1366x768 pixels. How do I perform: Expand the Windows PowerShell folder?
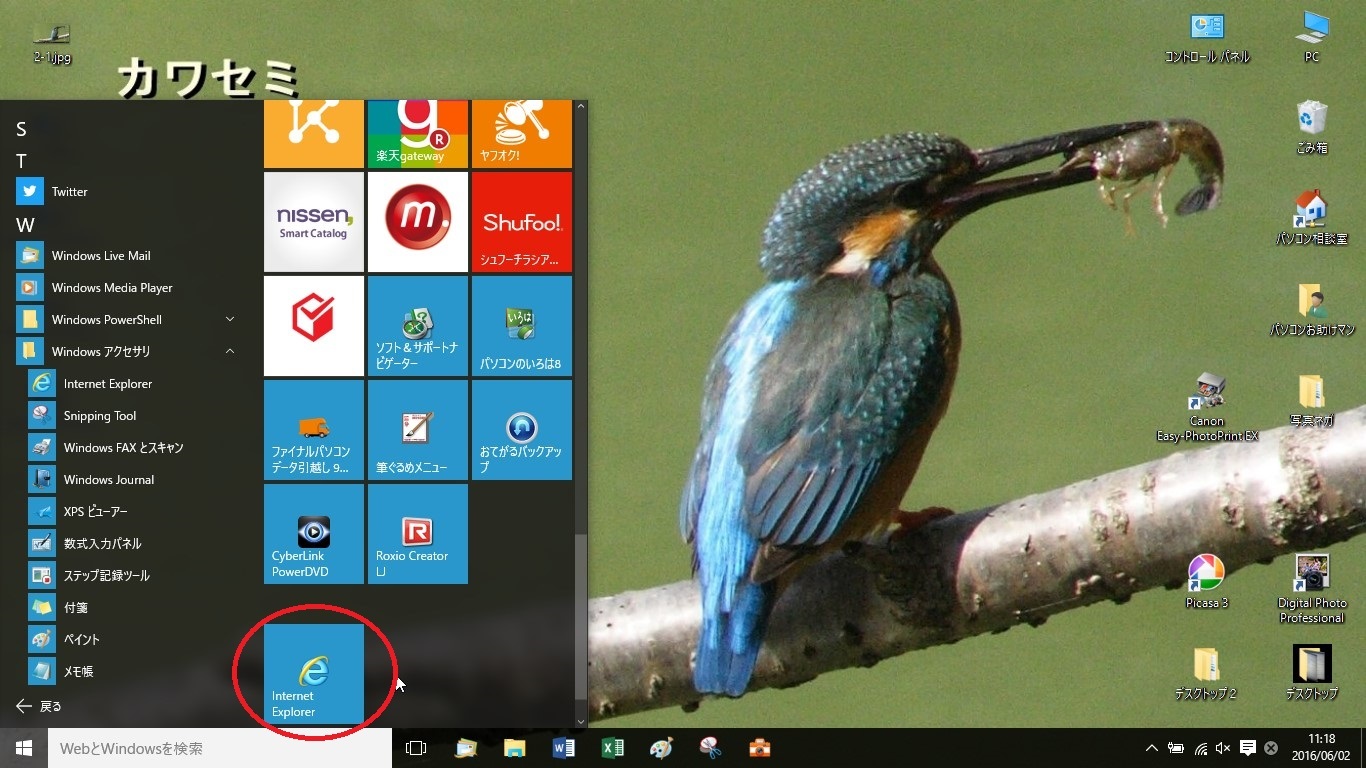pos(126,319)
